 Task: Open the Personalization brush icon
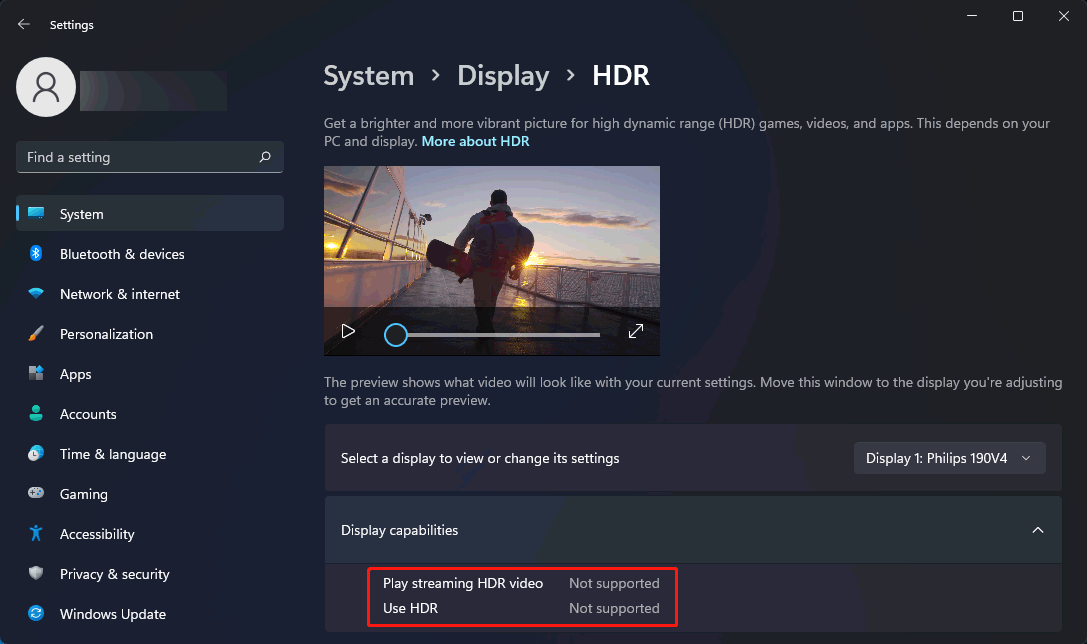click(36, 334)
